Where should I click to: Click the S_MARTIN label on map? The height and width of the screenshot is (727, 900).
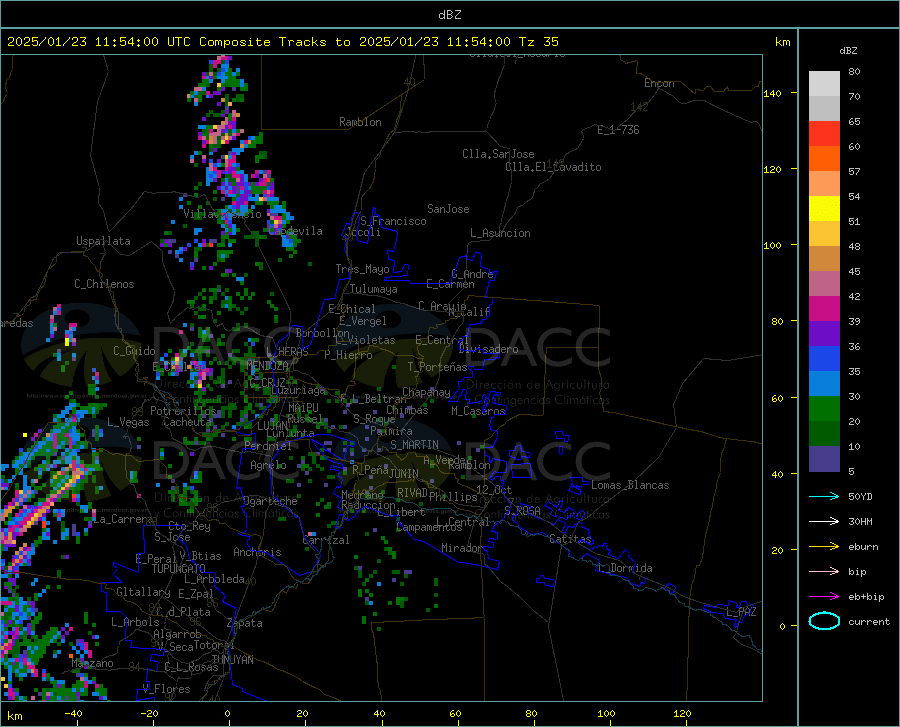coord(414,445)
